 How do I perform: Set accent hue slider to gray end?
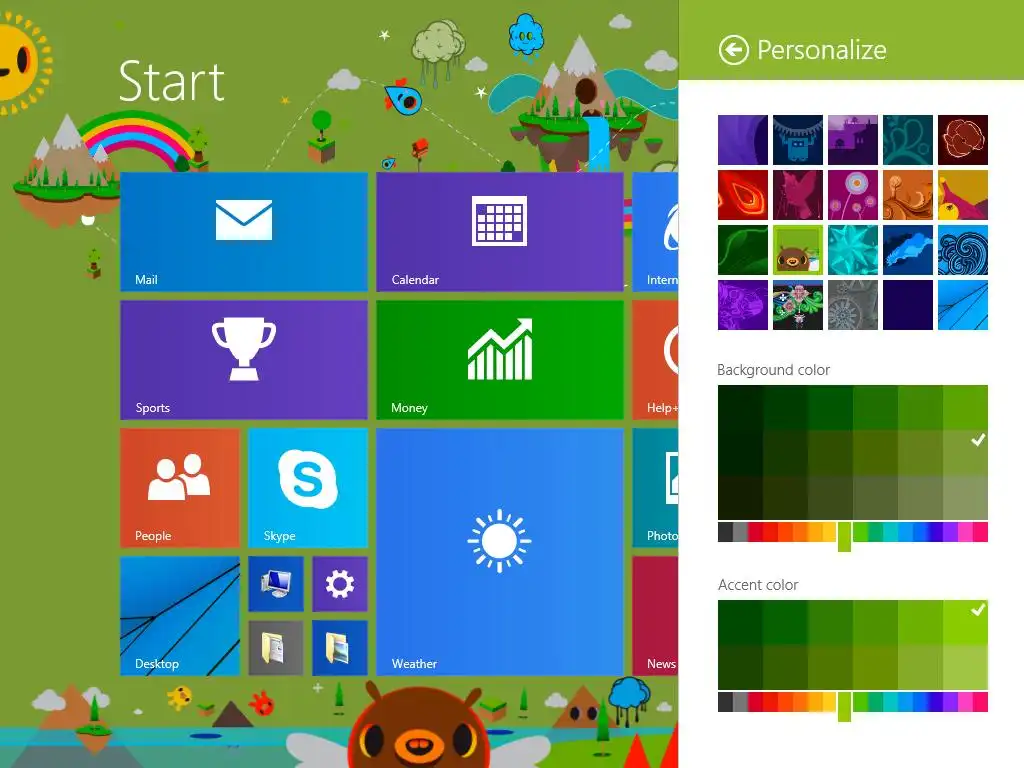tap(726, 702)
